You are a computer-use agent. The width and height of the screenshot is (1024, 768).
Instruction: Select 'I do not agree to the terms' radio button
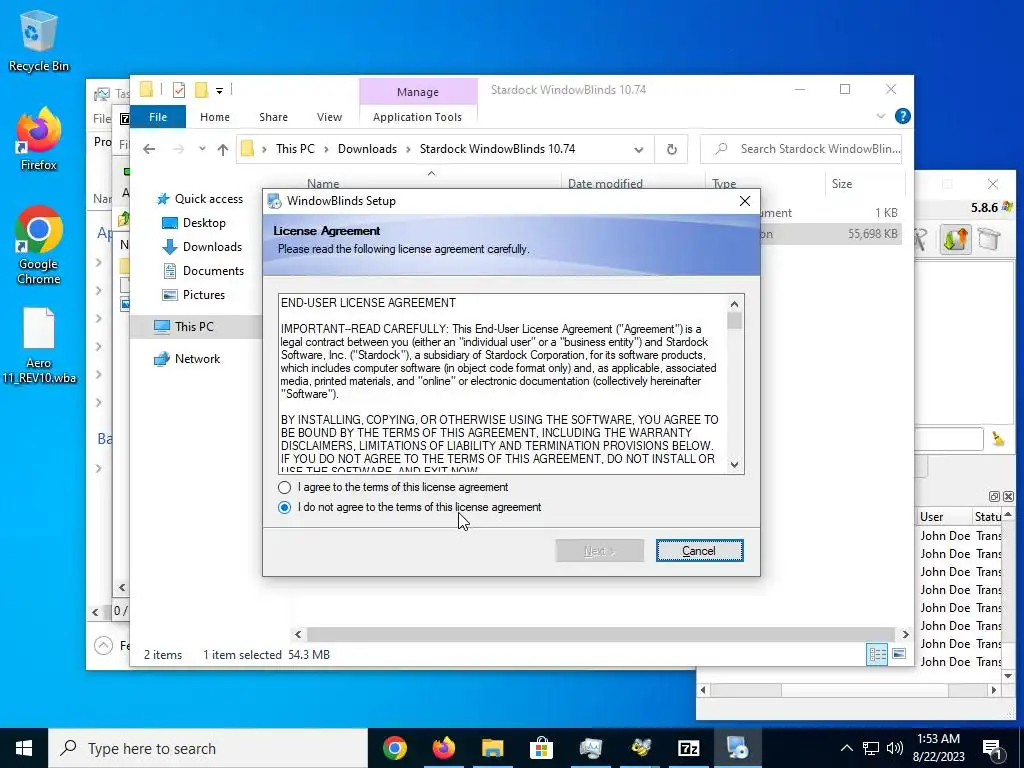(x=284, y=507)
